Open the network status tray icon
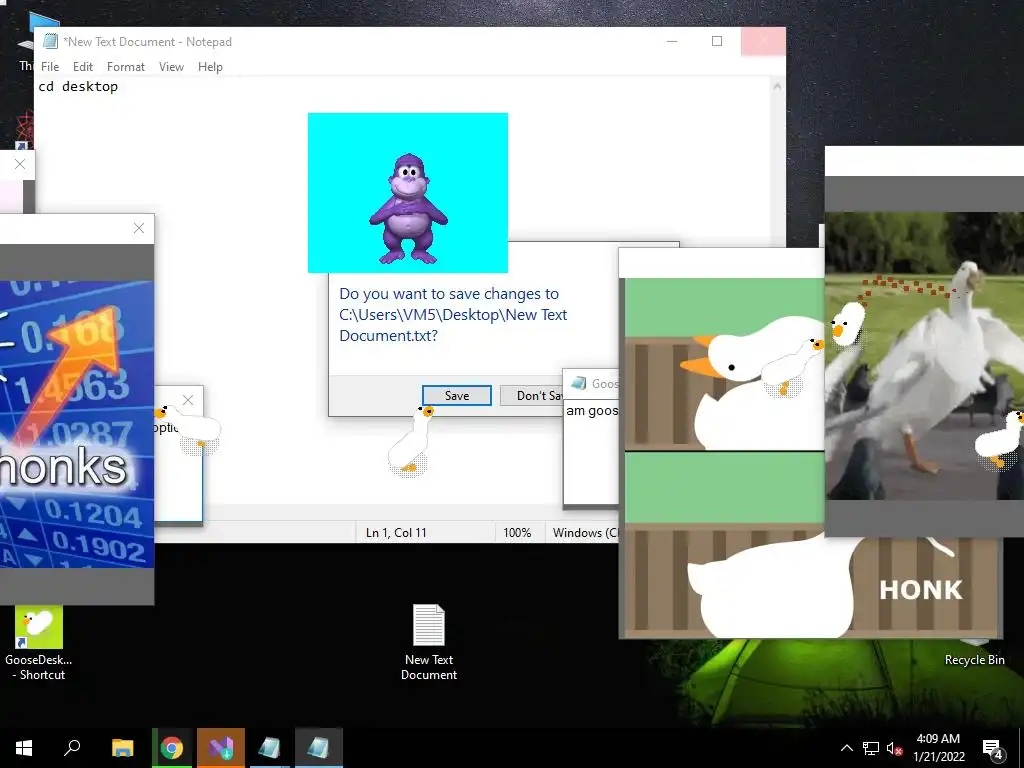This screenshot has height=768, width=1024. [x=871, y=748]
